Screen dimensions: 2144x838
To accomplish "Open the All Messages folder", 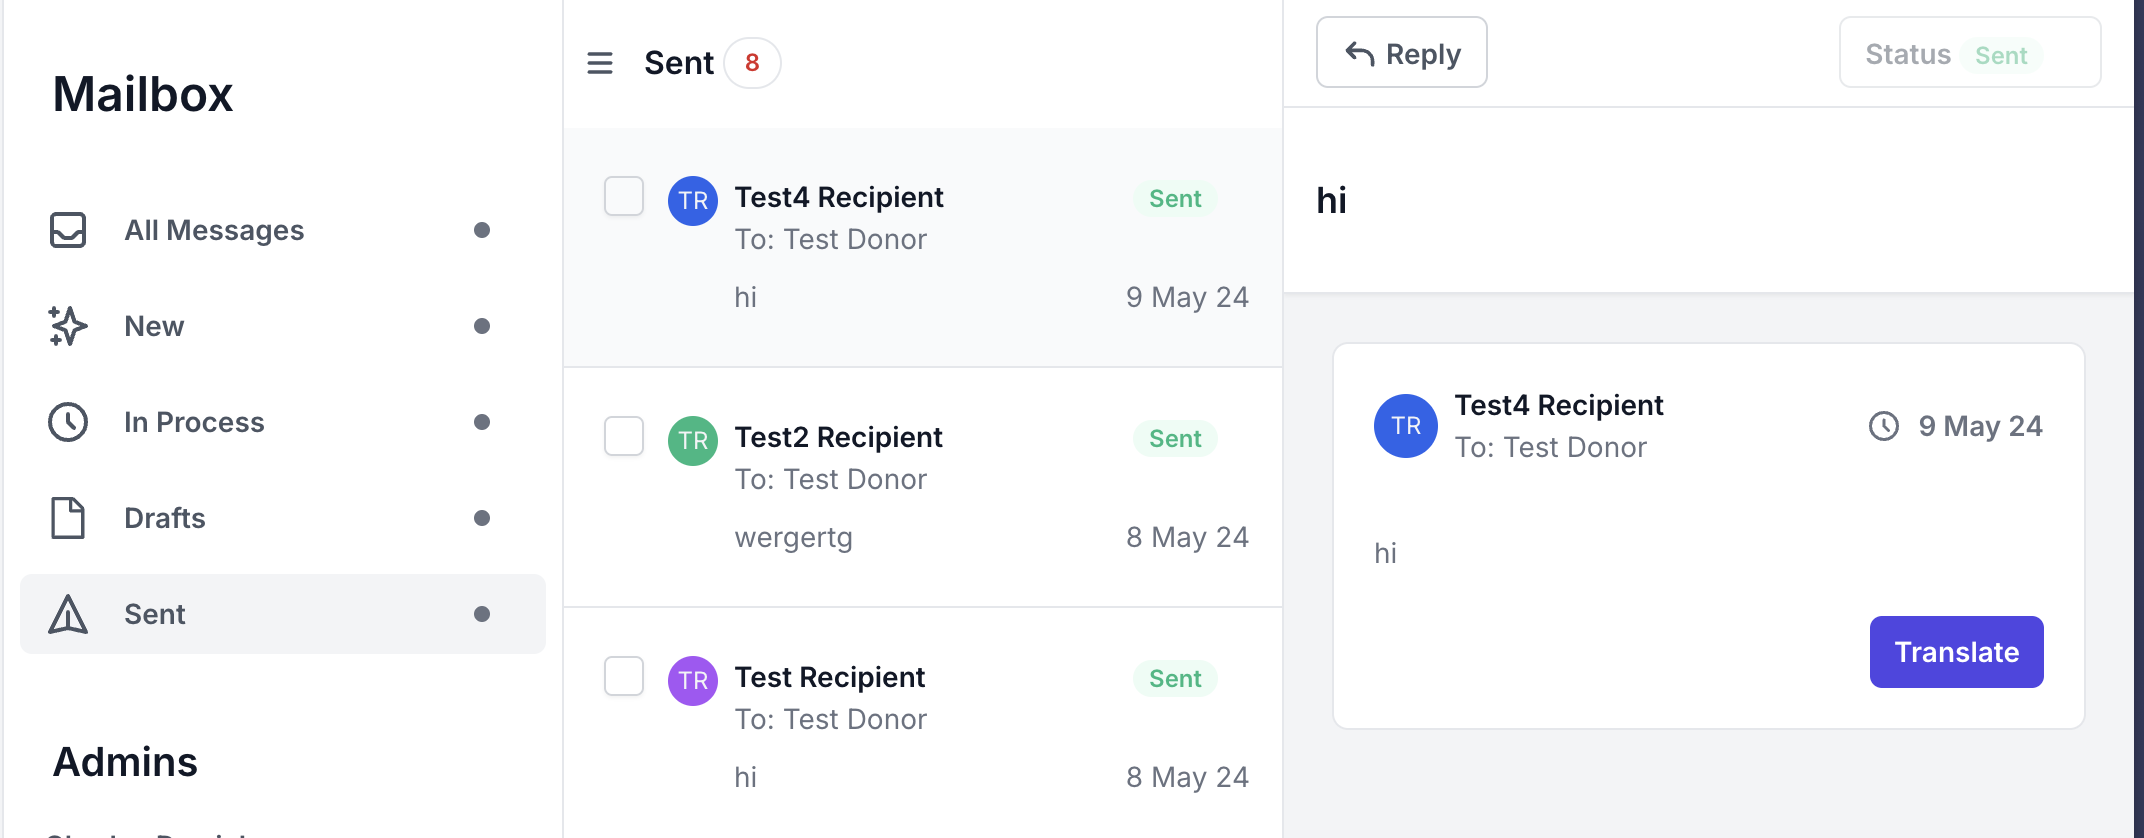I will pos(214,230).
